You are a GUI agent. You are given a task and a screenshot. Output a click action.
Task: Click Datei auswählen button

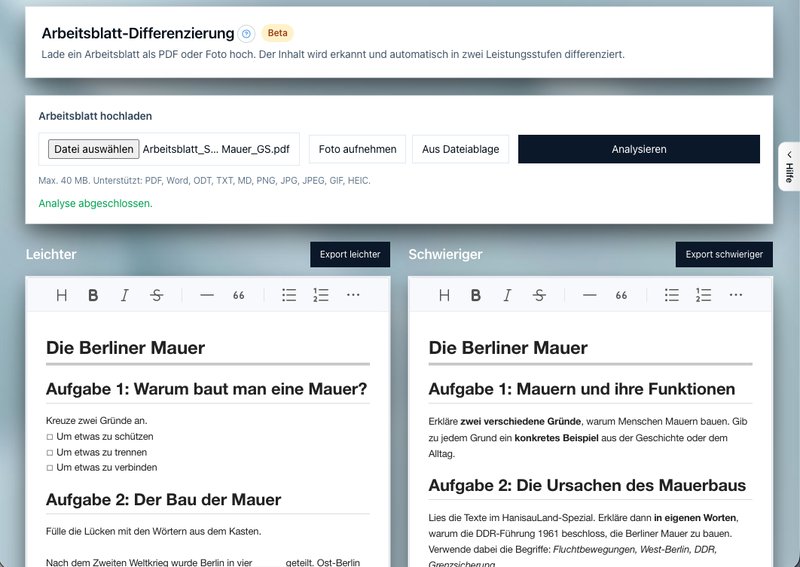click(x=93, y=149)
